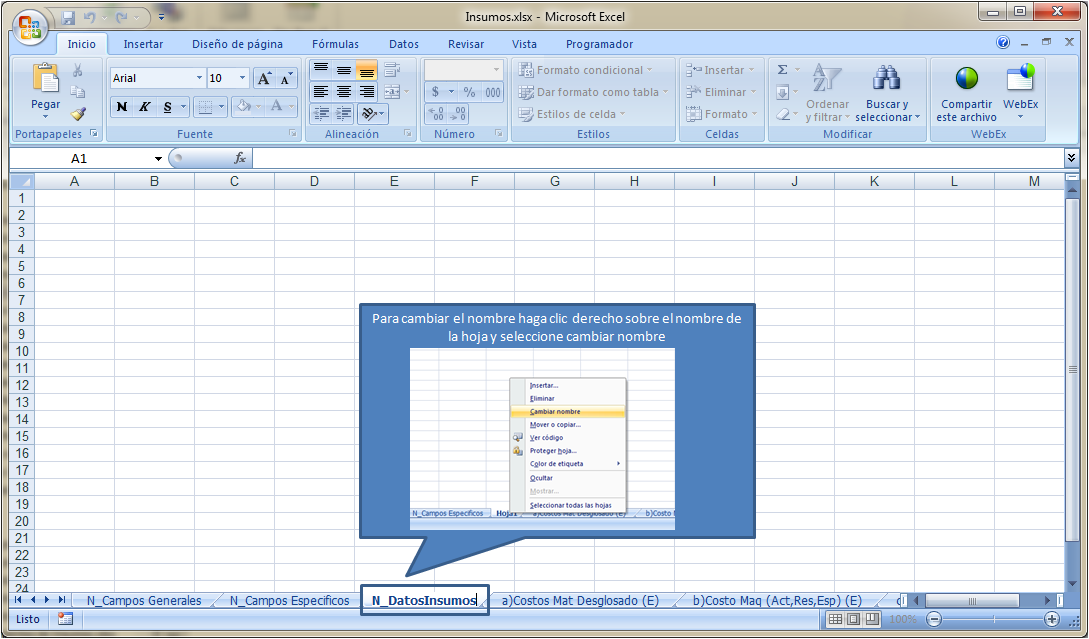Click the fill color bucket
Viewport: 1089px width, 639px height.
243,106
